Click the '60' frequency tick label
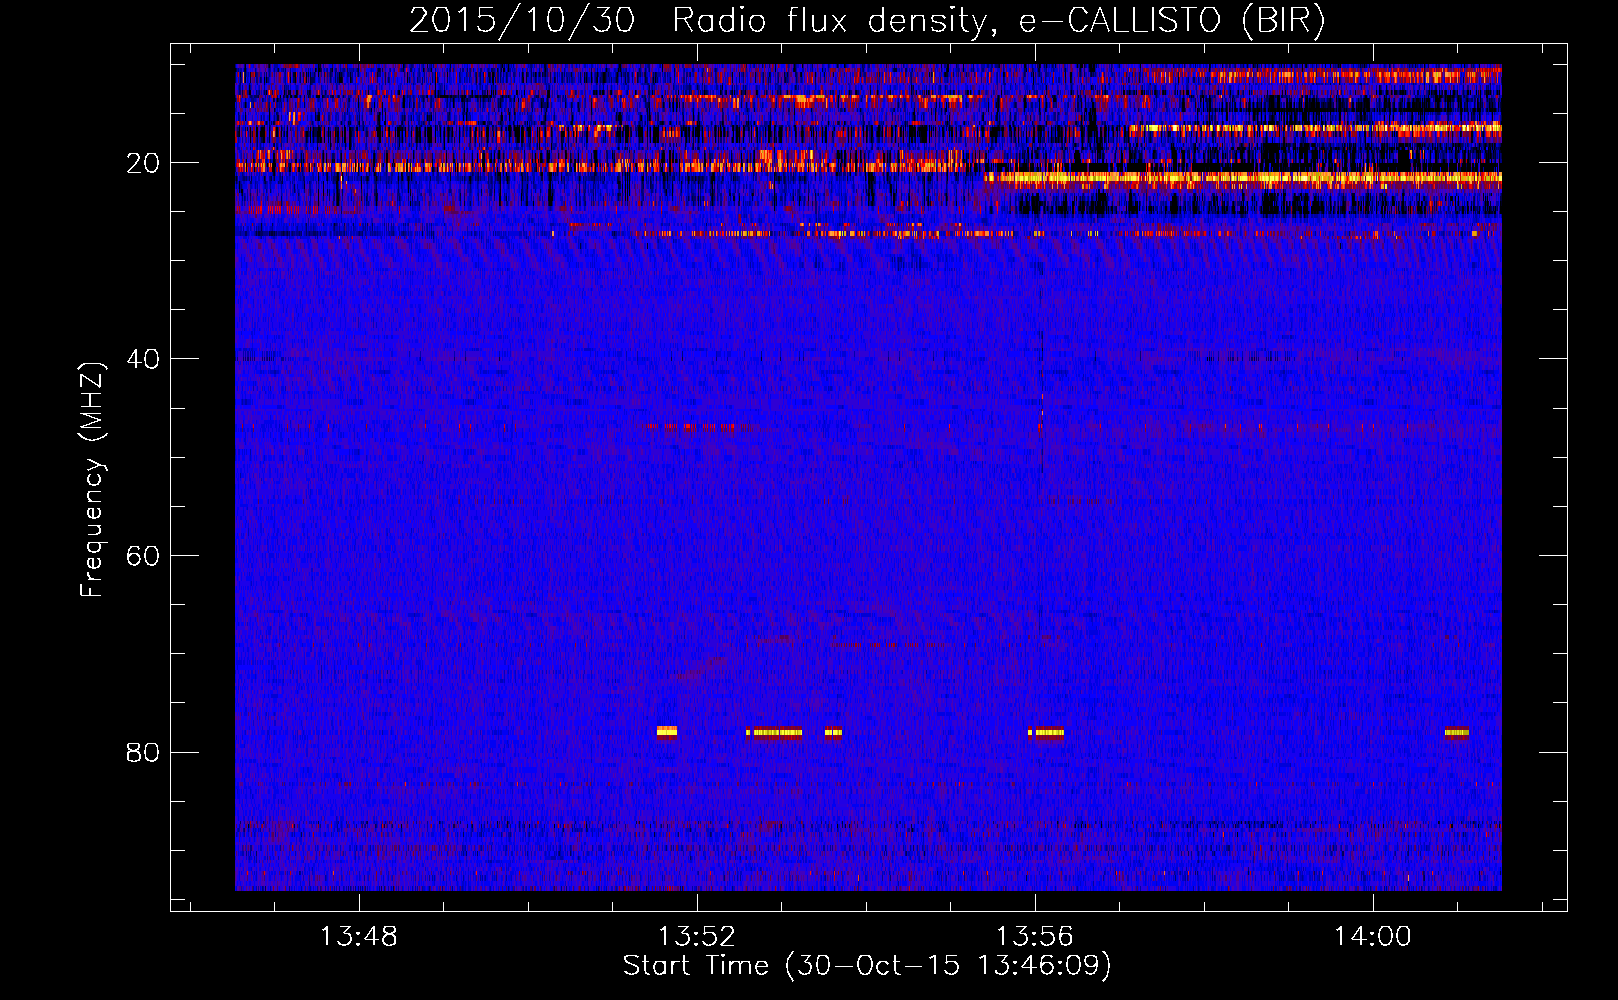The width and height of the screenshot is (1618, 1000). click(x=143, y=556)
